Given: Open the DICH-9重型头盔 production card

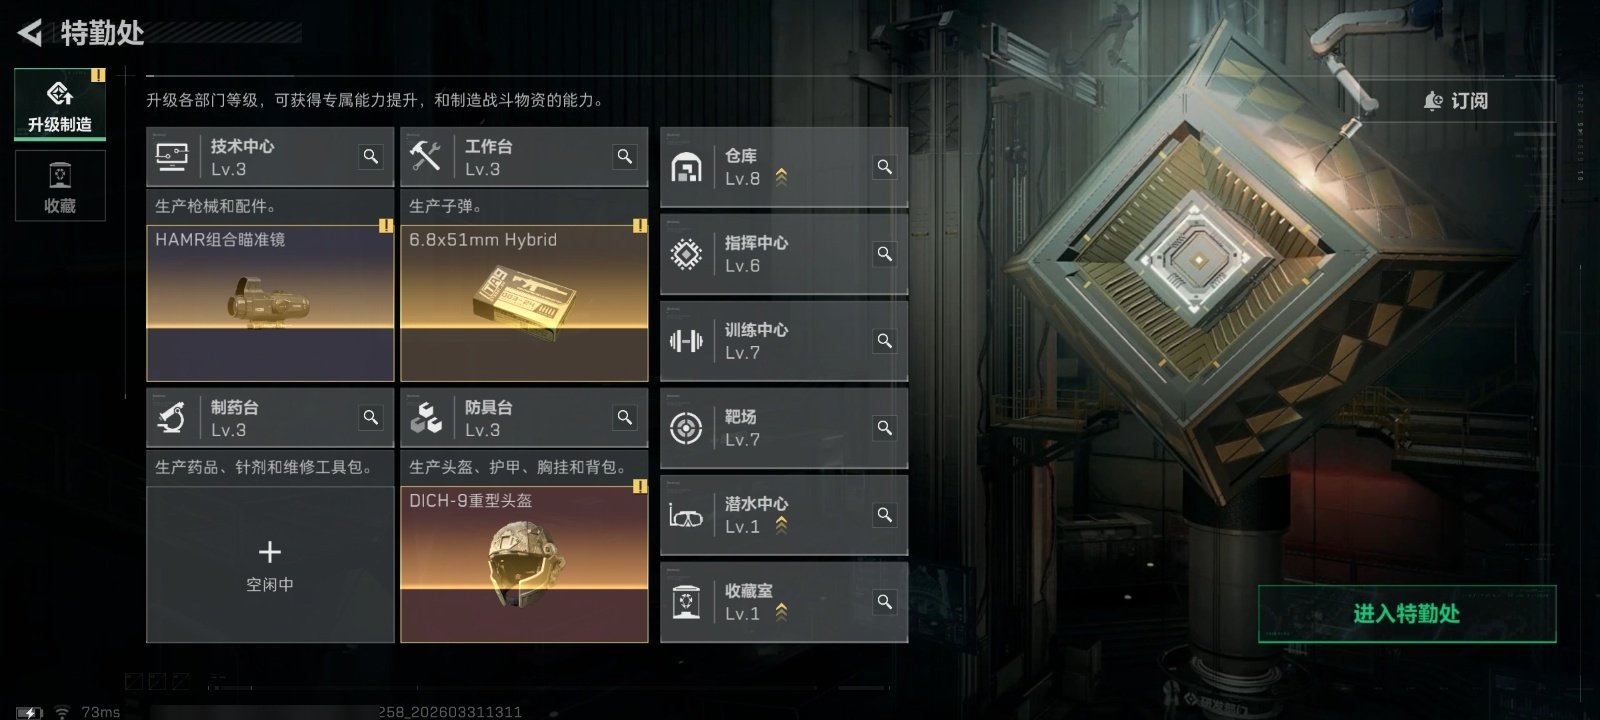Looking at the screenshot, I should 524,564.
